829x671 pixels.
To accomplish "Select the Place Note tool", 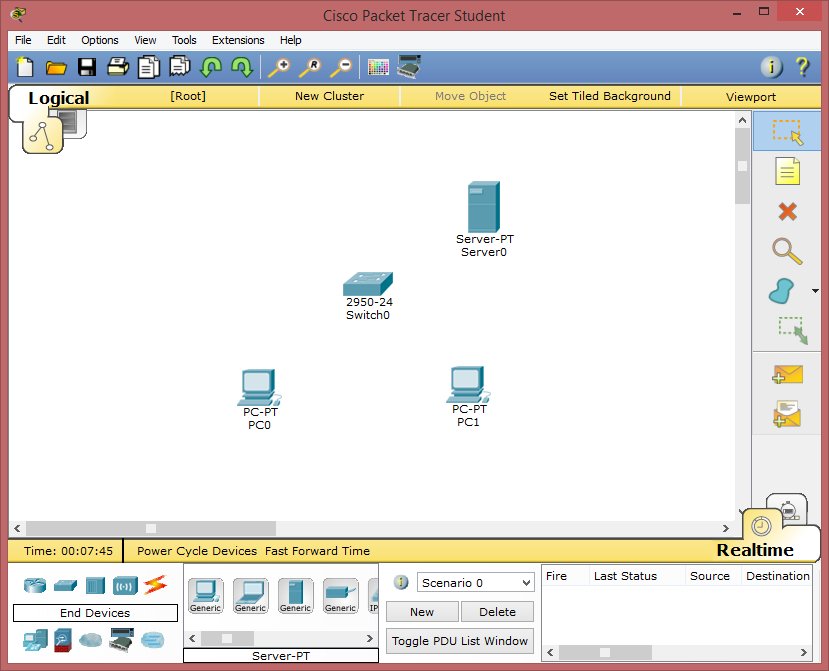I will (787, 171).
